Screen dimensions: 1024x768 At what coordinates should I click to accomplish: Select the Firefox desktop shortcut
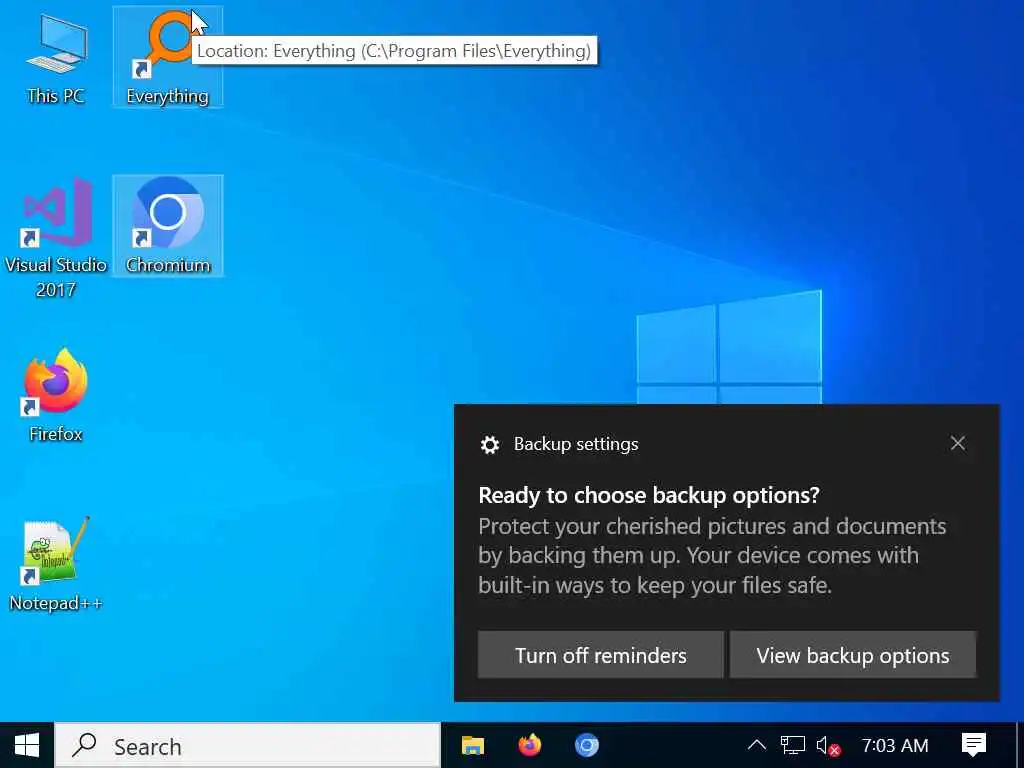[x=56, y=396]
